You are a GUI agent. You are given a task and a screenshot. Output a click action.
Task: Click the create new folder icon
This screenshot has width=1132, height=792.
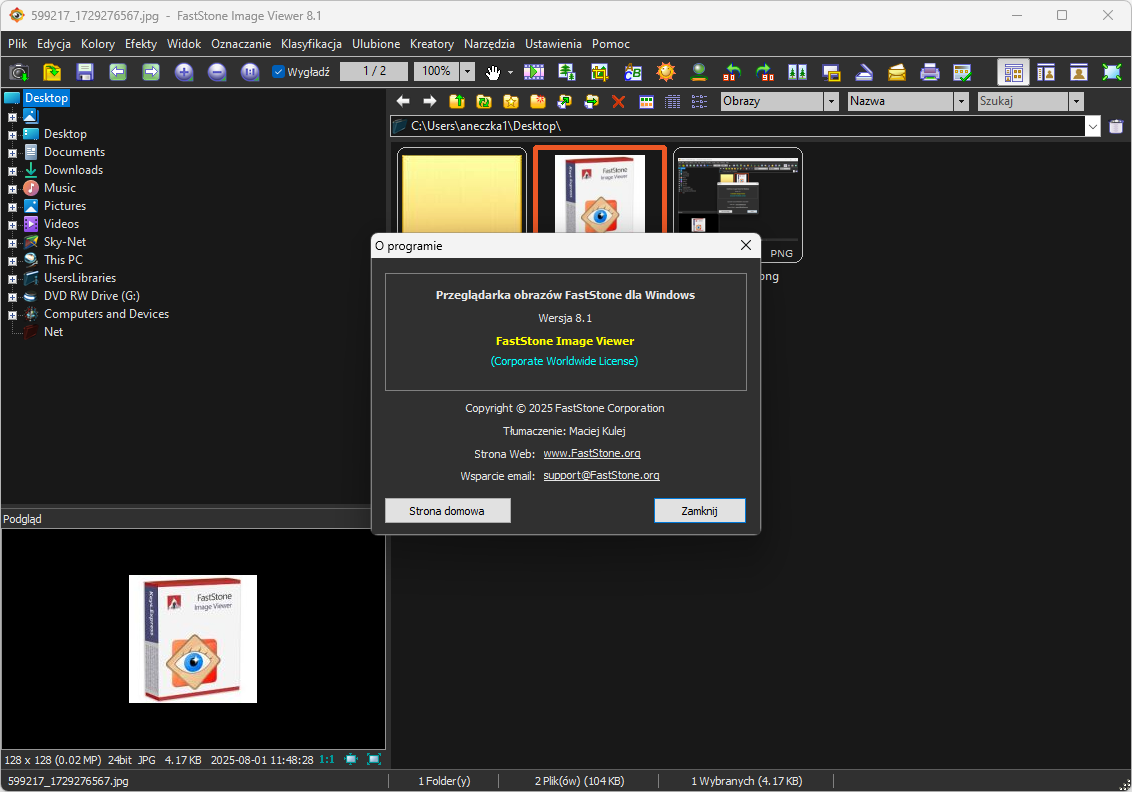[538, 101]
